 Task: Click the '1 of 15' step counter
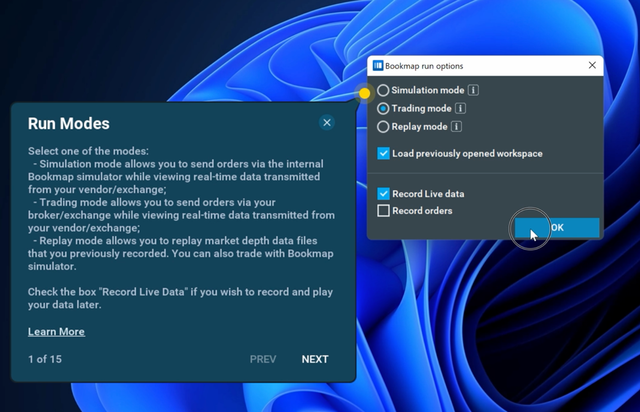pos(45,359)
